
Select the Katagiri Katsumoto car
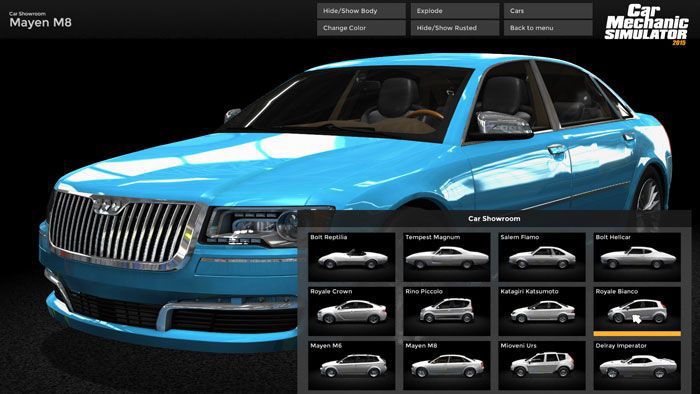pyautogui.click(x=542, y=311)
